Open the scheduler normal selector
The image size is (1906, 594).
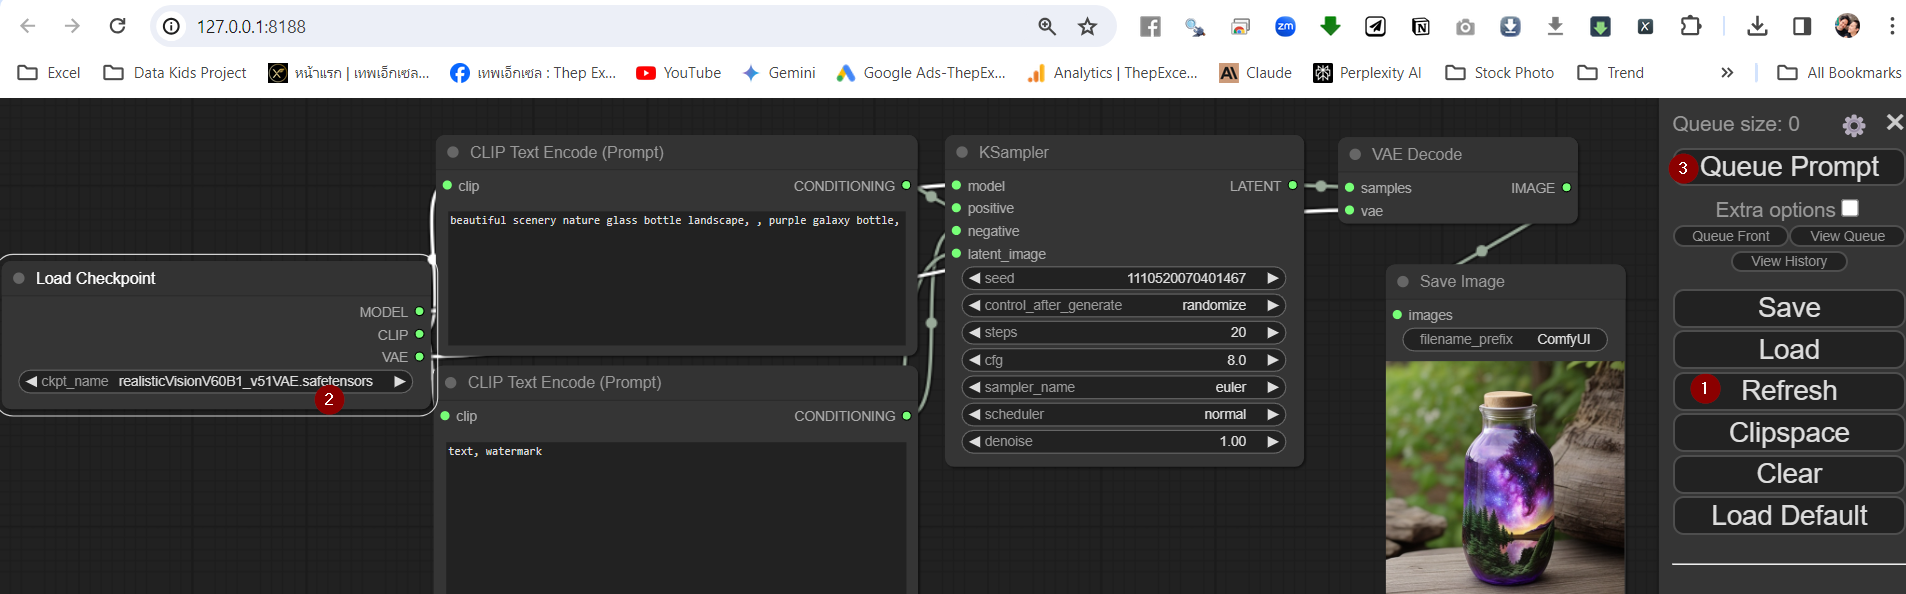pyautogui.click(x=1123, y=414)
